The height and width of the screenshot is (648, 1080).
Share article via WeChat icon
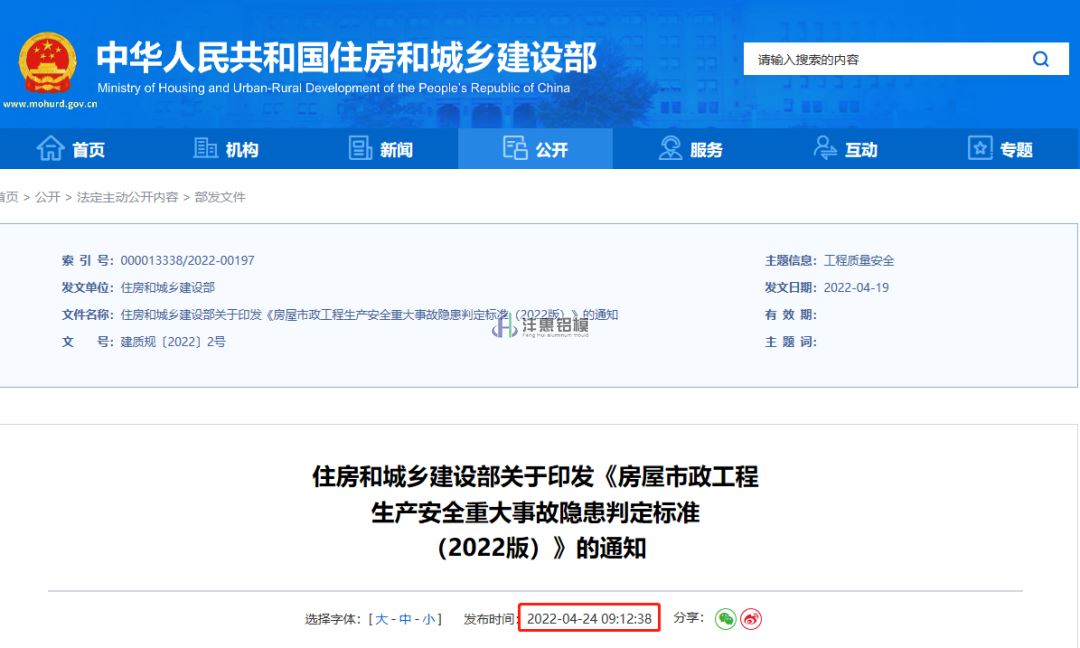coord(726,619)
